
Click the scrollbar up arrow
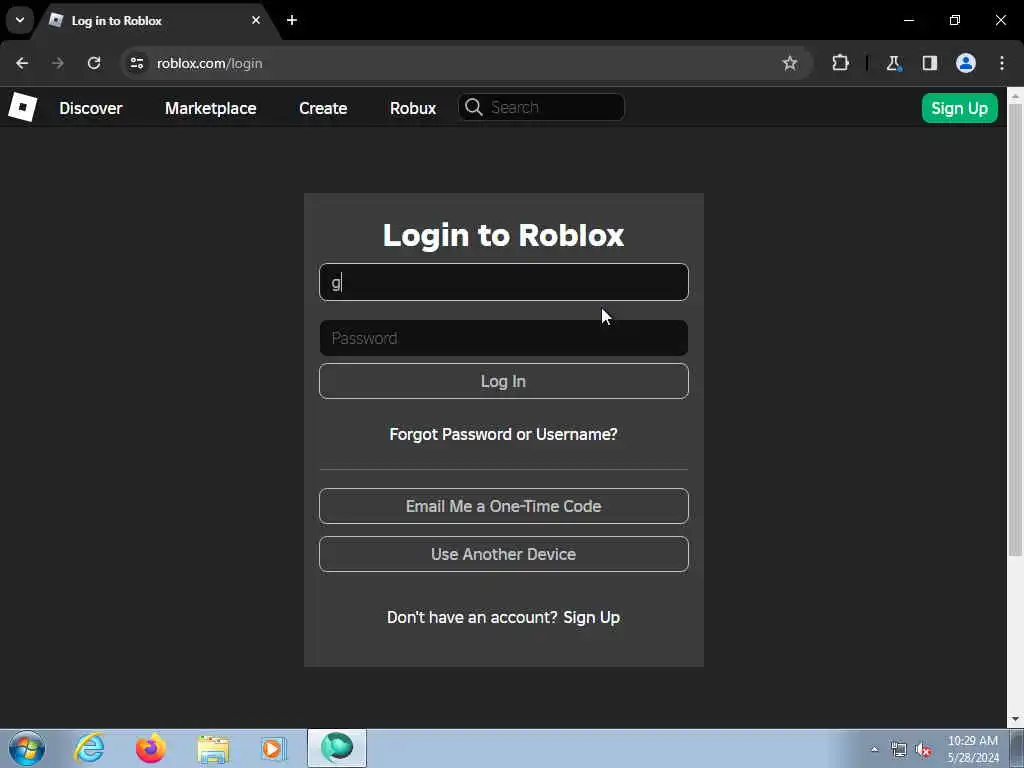coord(1015,96)
